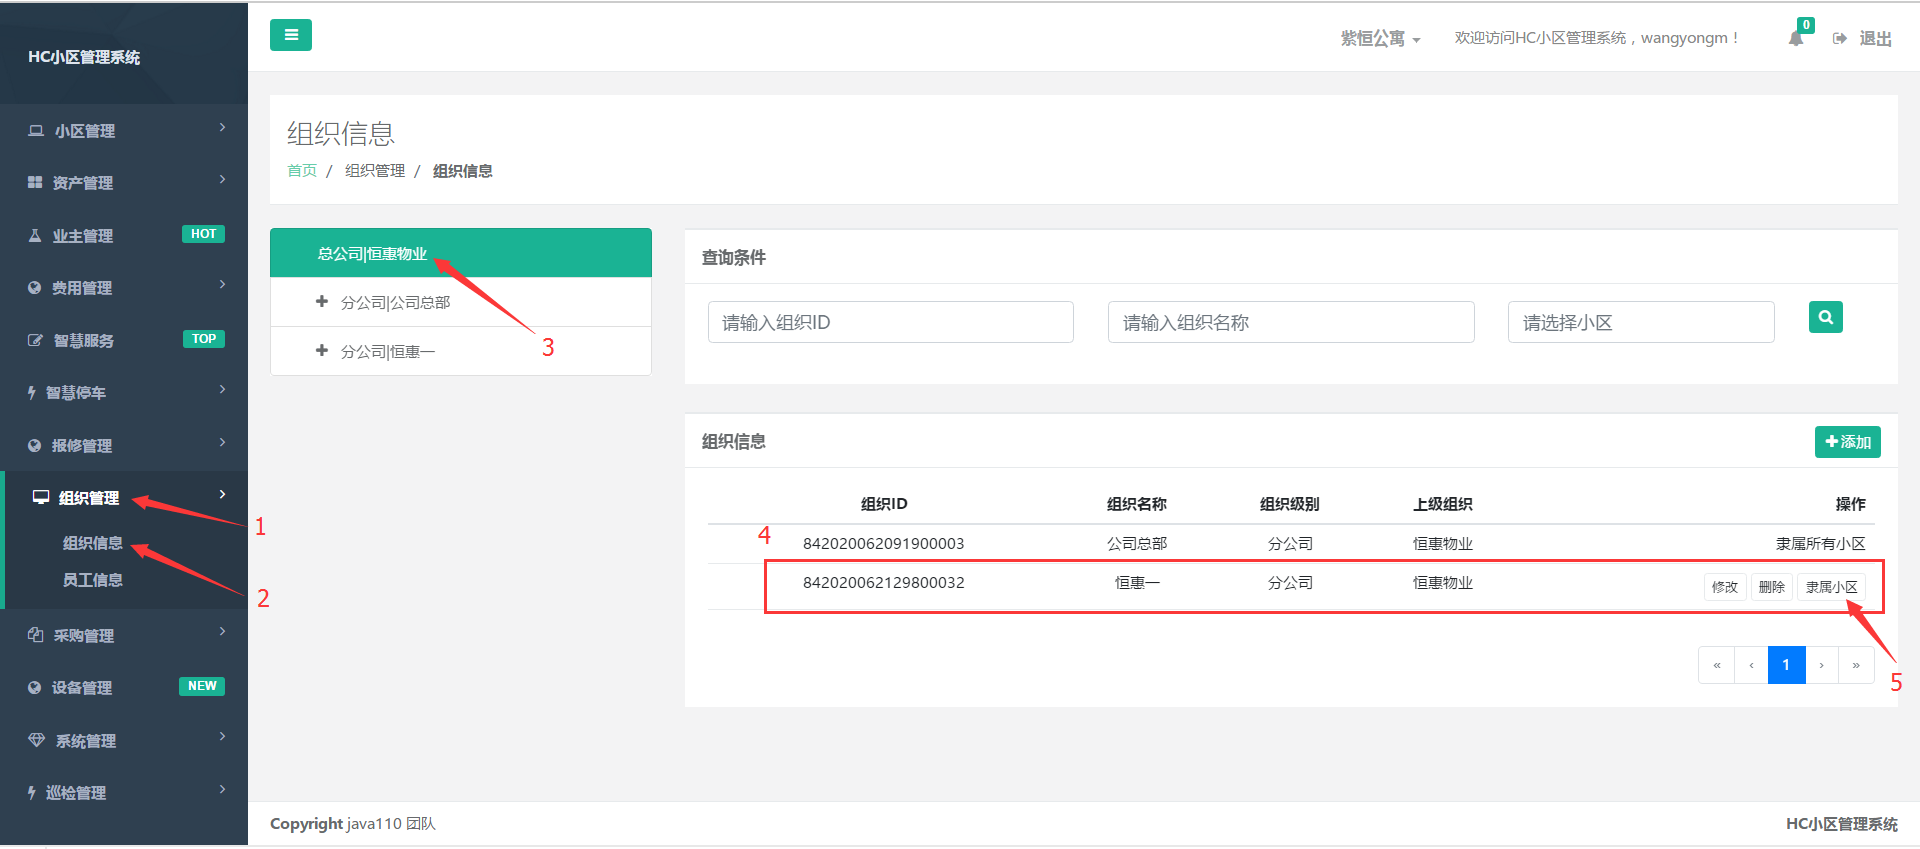Click the grid icon beside 资产管理
This screenshot has width=1920, height=849.
pyautogui.click(x=35, y=183)
